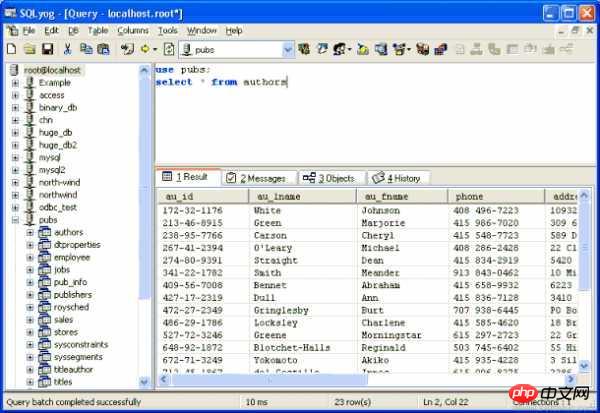Viewport: 600px width, 413px height.
Task: Click the au_lname column header
Action: point(302,197)
